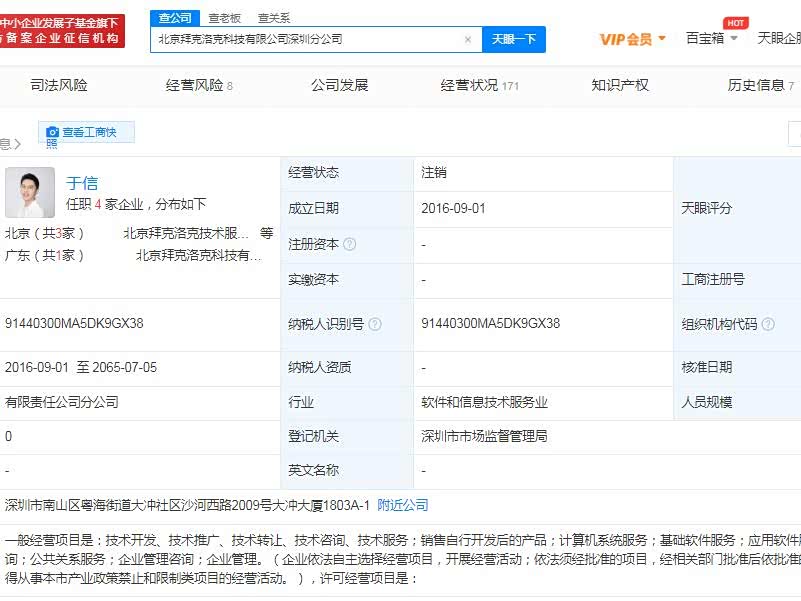Expand the 百宝箱 dropdown
This screenshot has height=601, width=801.
click(x=711, y=38)
